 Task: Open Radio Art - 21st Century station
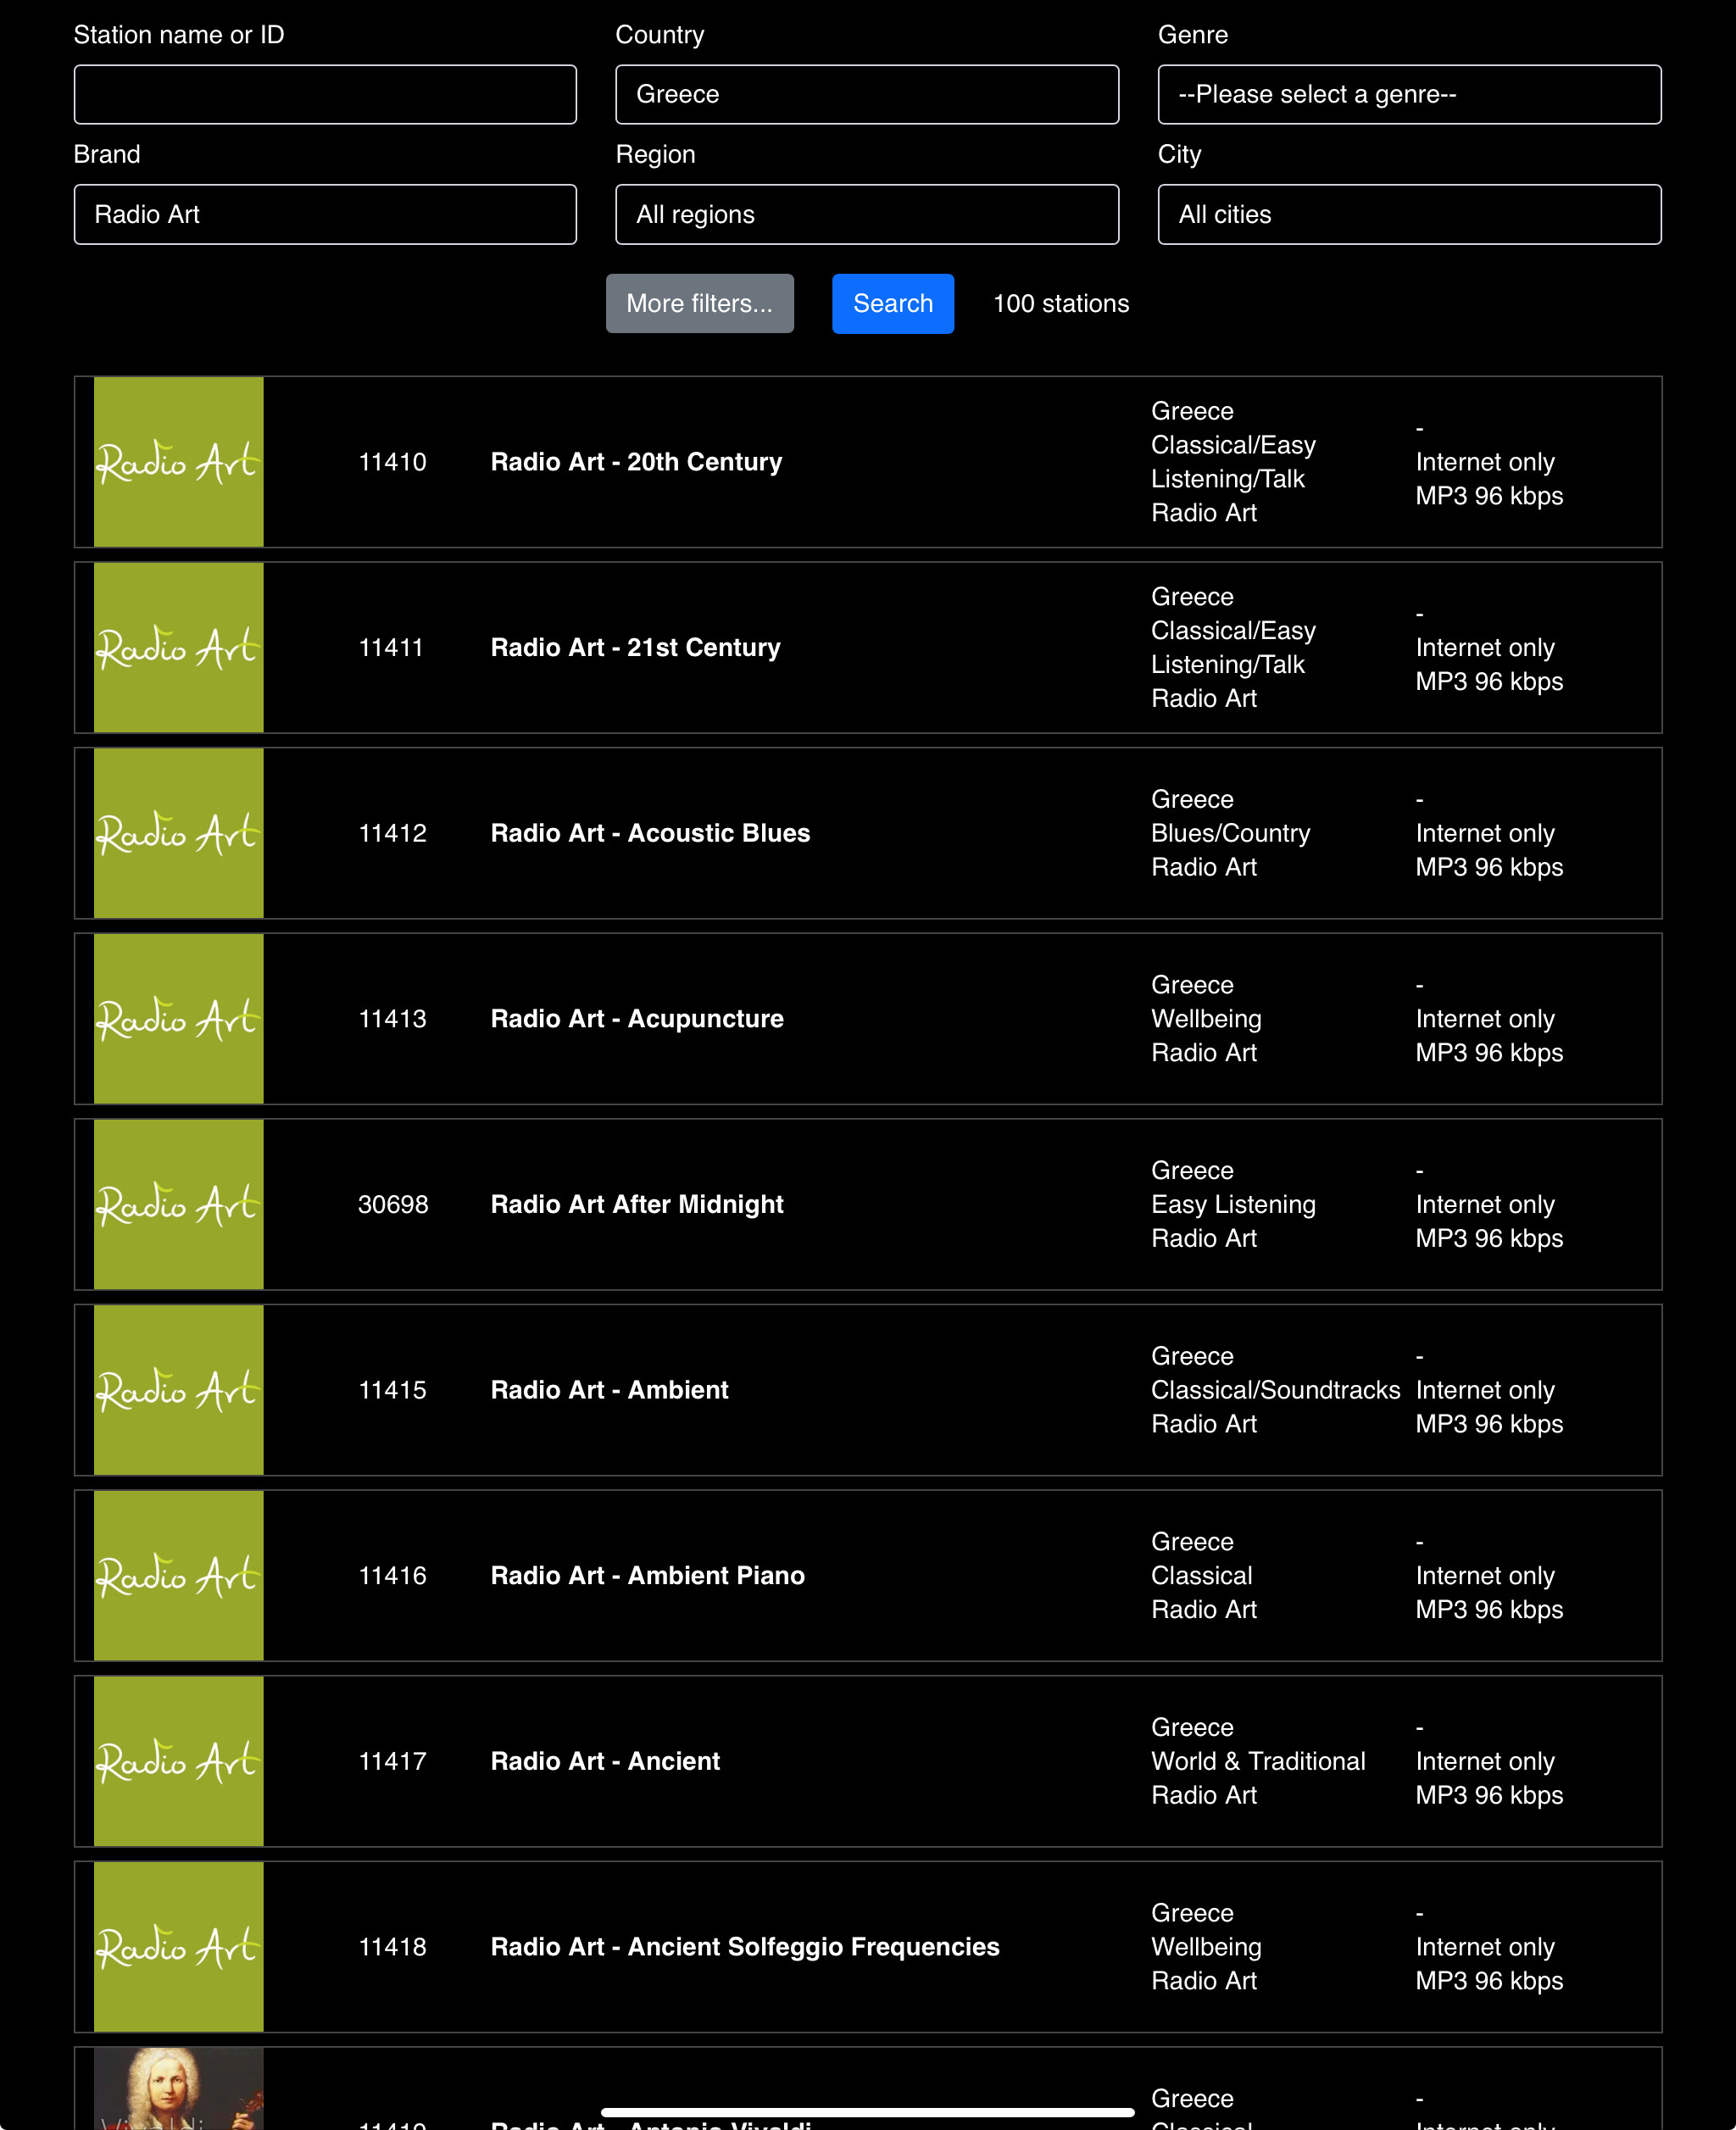(635, 647)
